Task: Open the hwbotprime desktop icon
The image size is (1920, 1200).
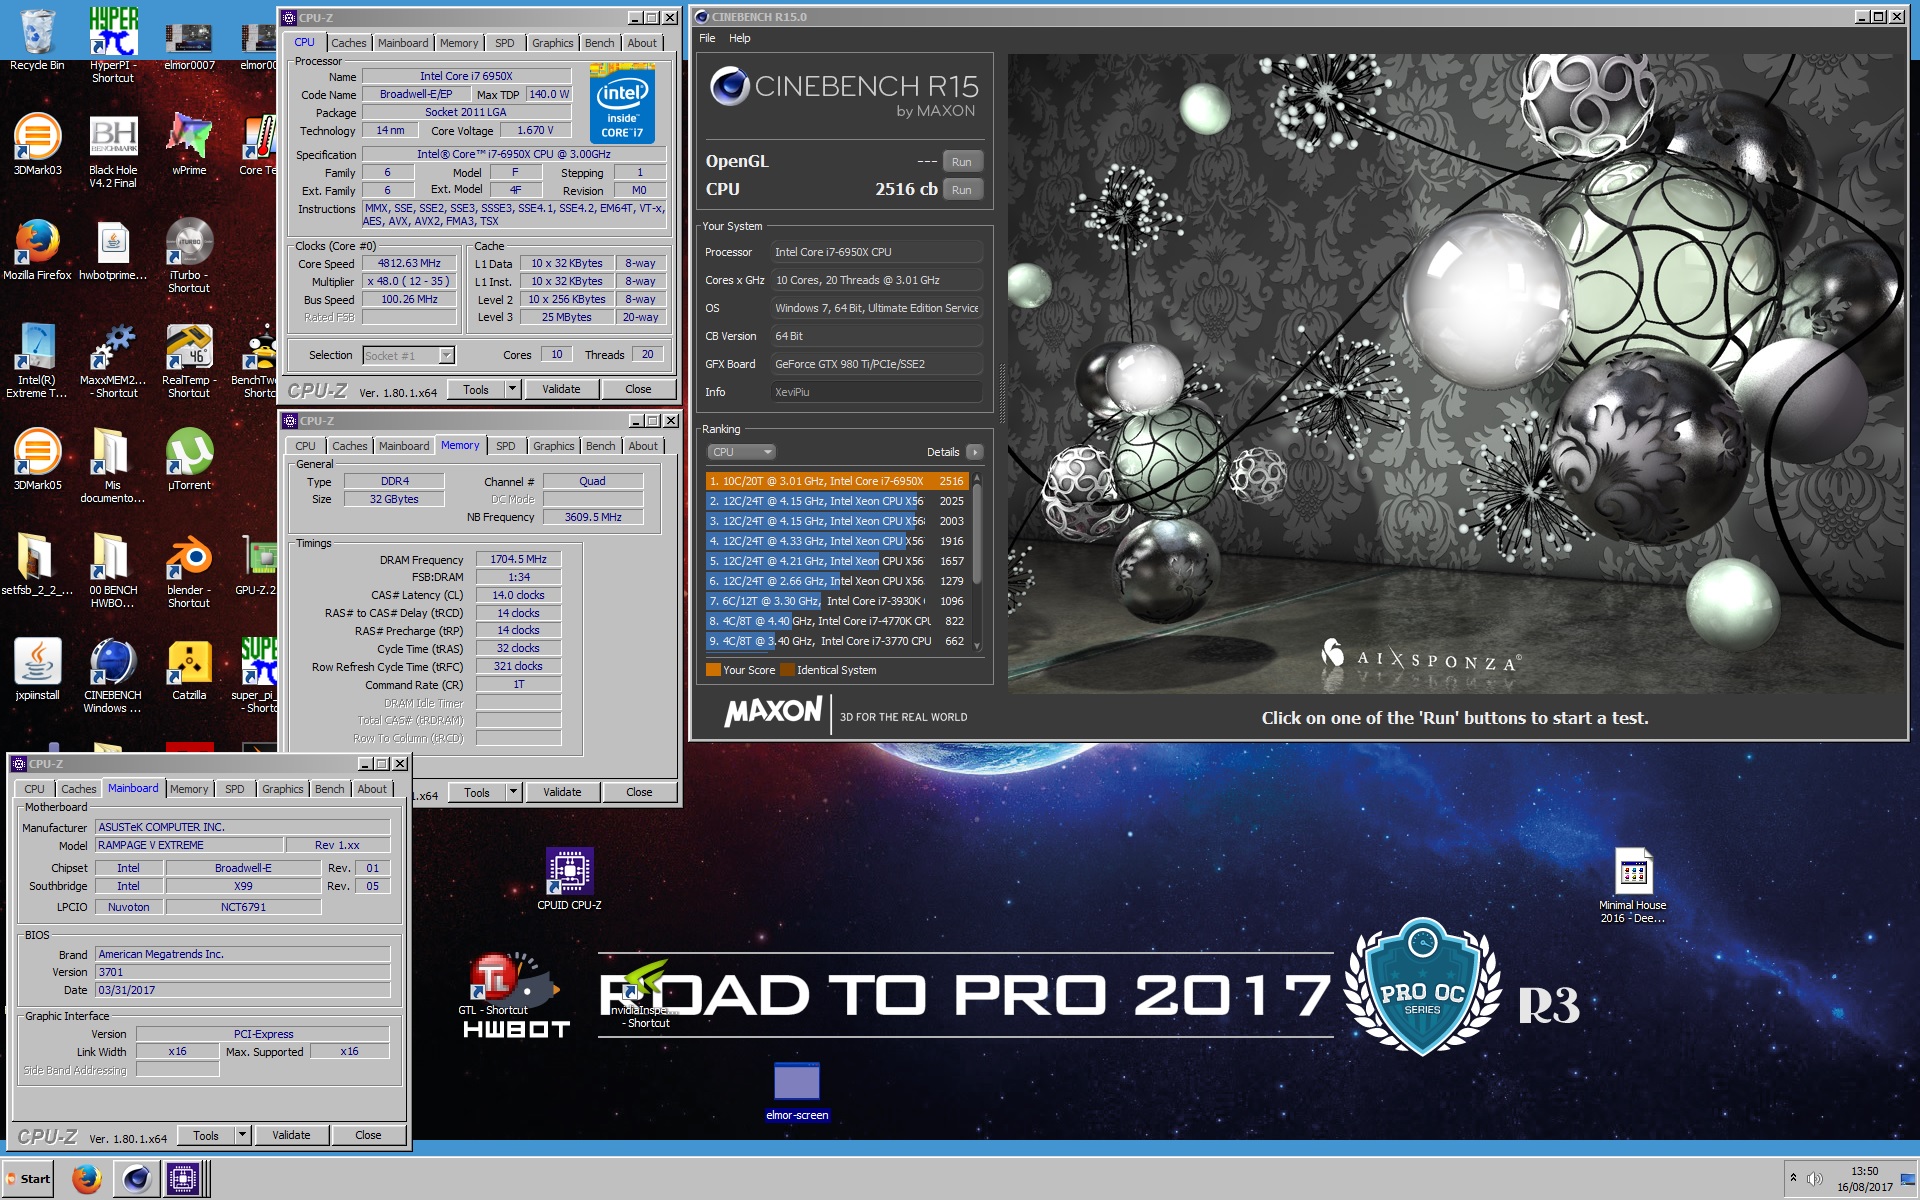Action: point(113,248)
